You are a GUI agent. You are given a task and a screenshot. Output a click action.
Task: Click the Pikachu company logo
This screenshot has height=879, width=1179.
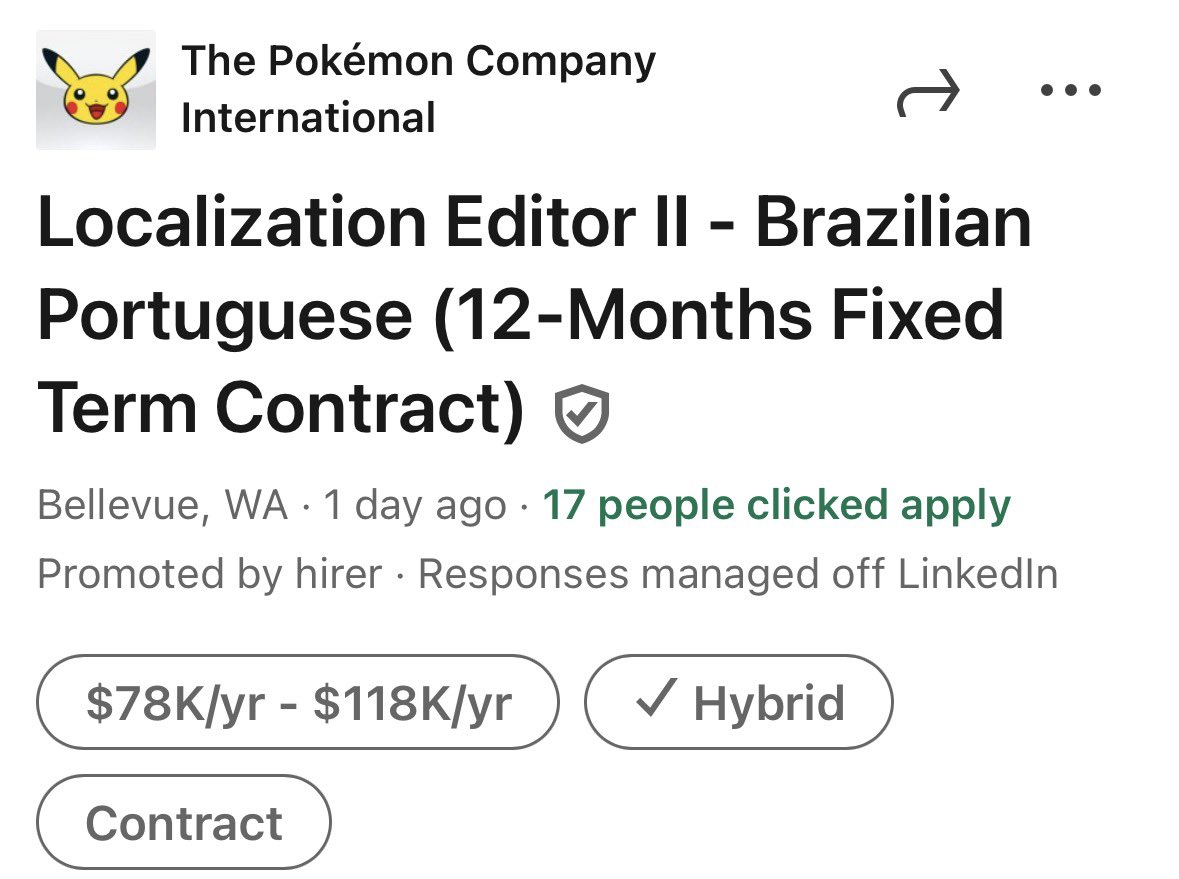[96, 90]
